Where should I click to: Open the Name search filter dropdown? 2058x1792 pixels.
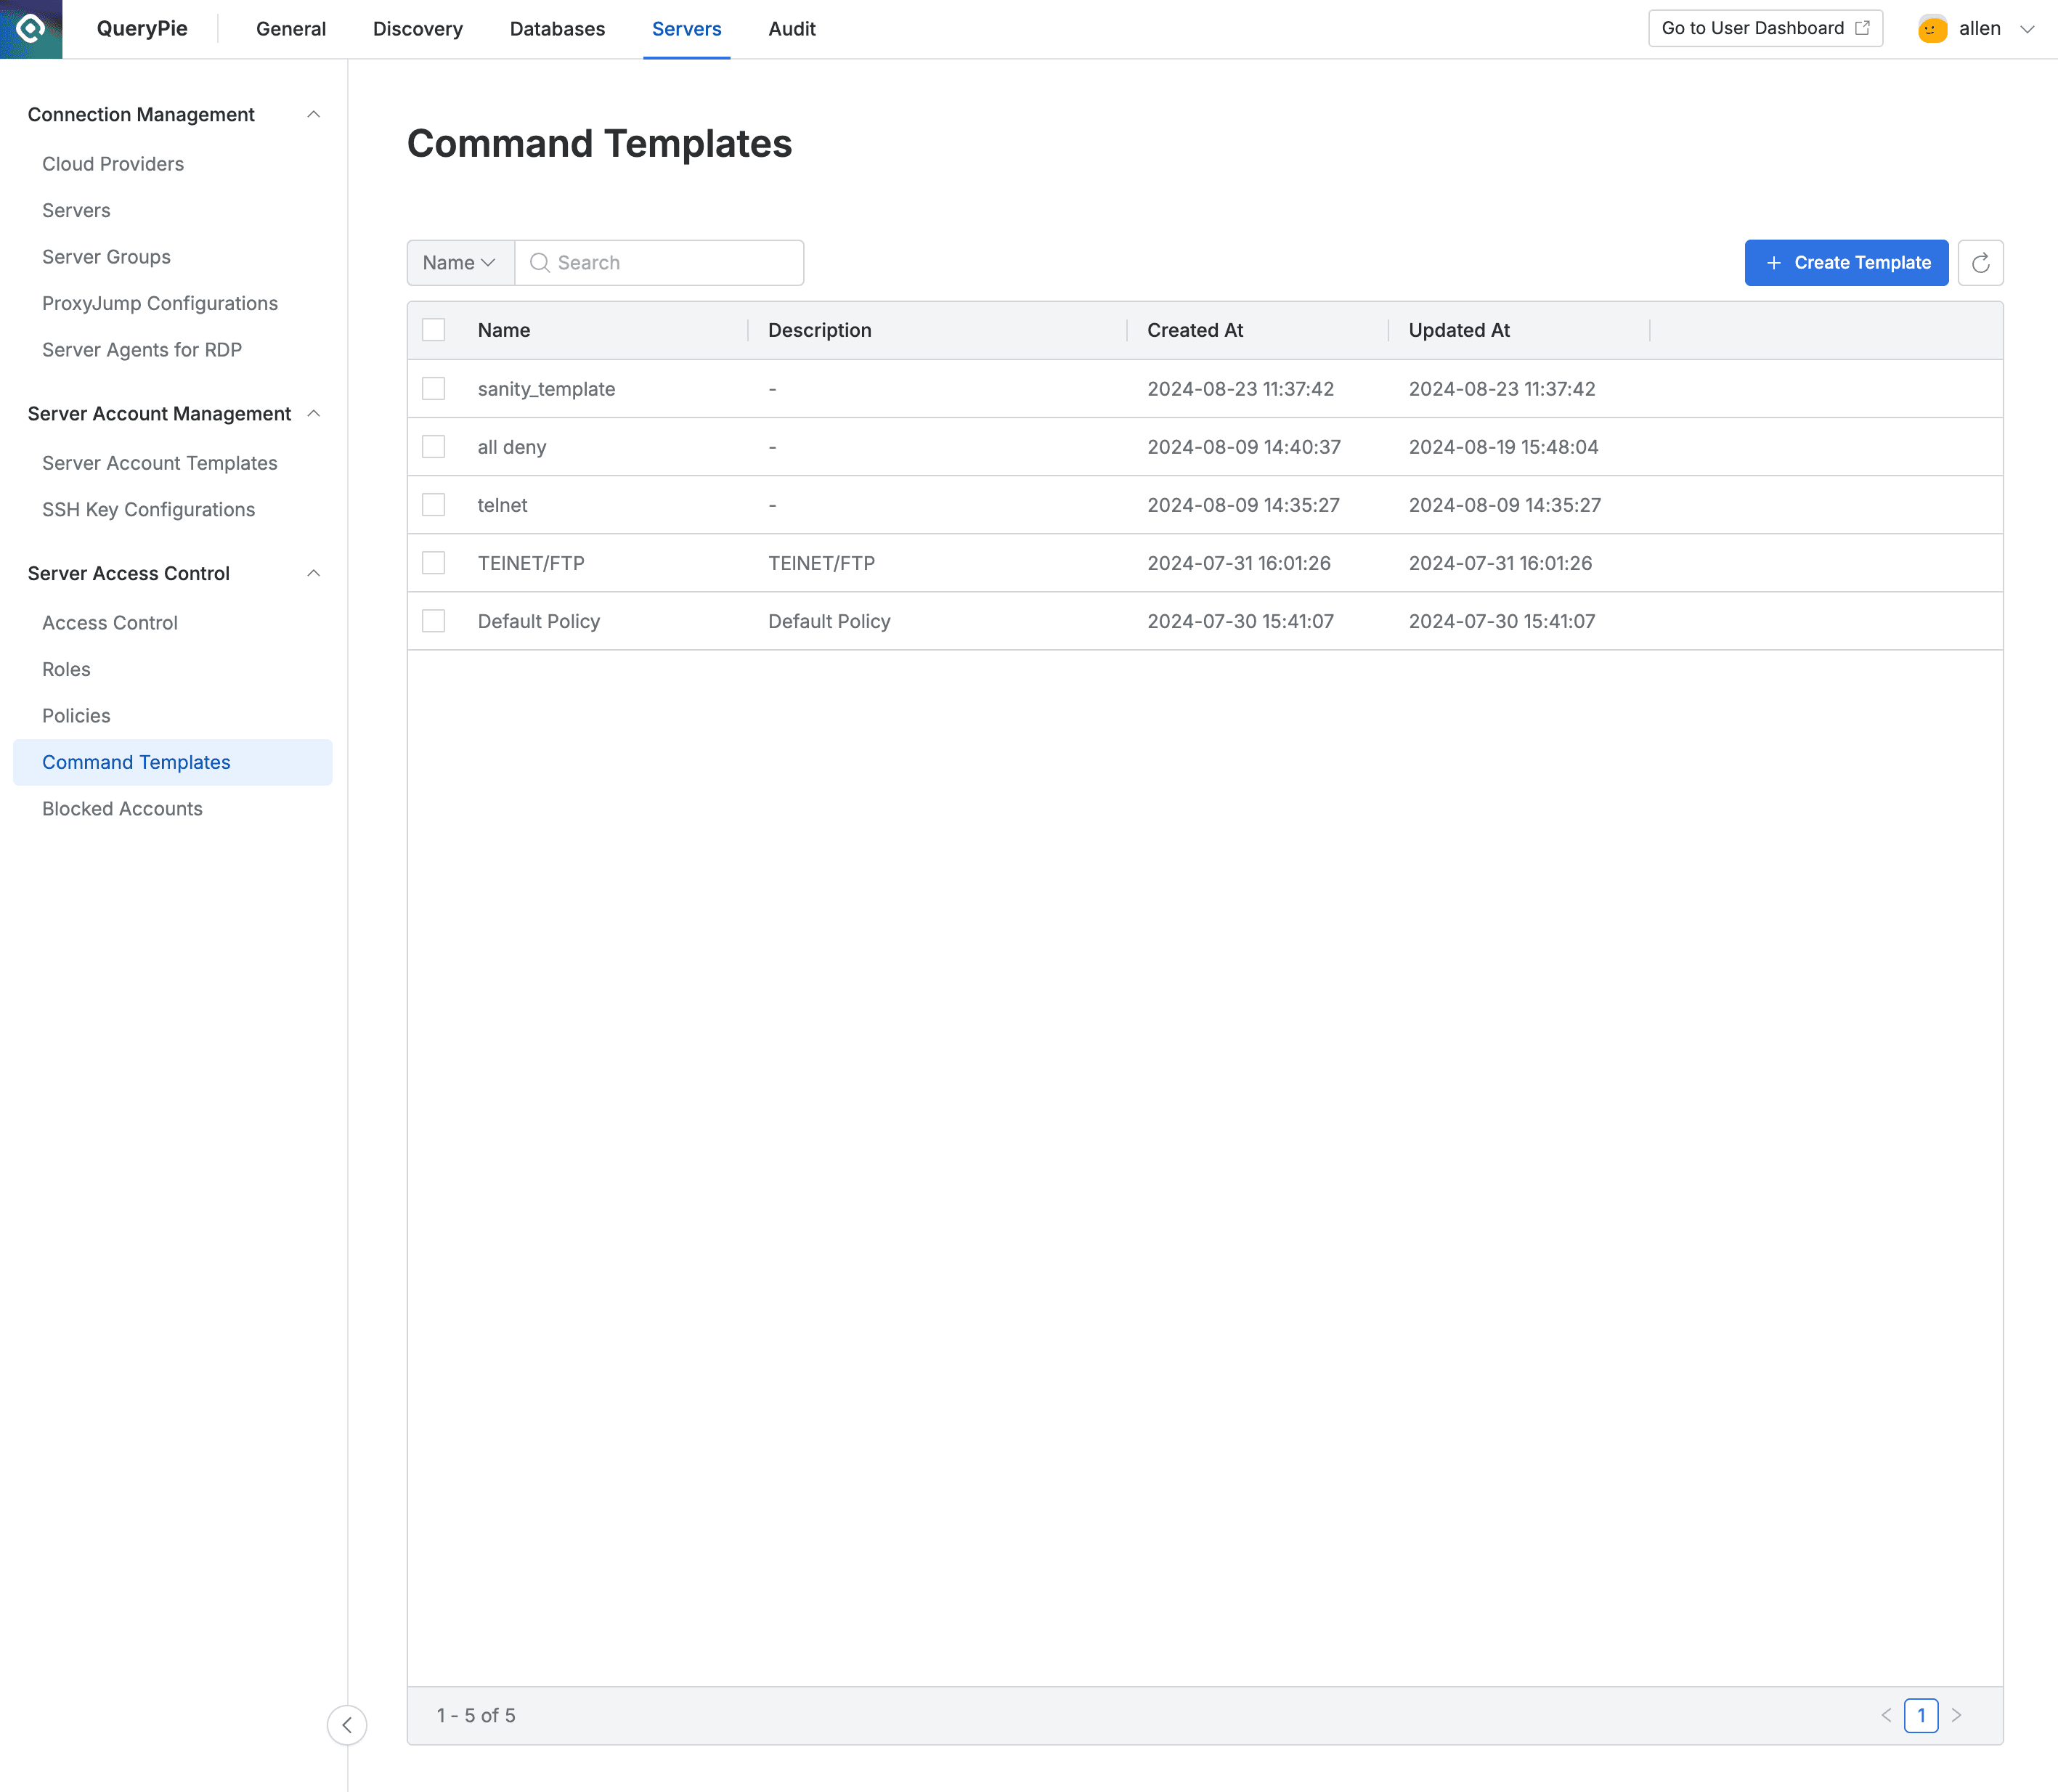pyautogui.click(x=459, y=262)
